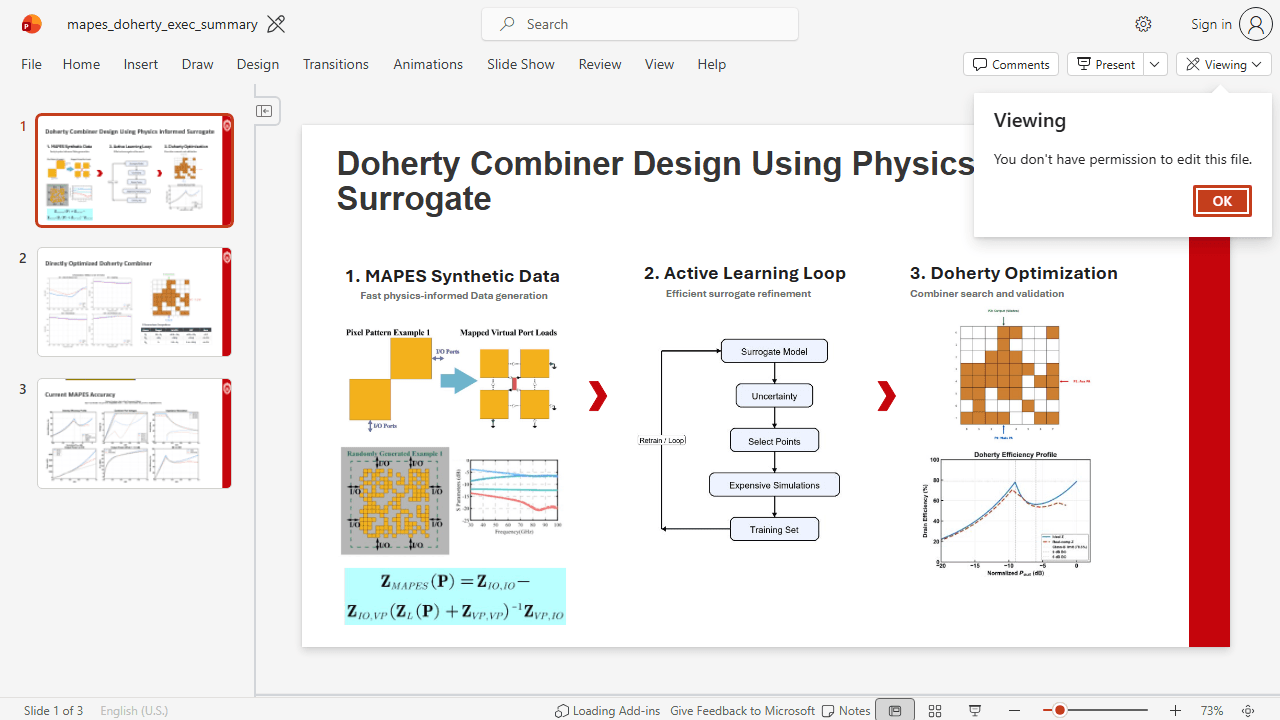Click the zoom out minus icon
Screen dimensions: 1280x720
click(x=1015, y=710)
